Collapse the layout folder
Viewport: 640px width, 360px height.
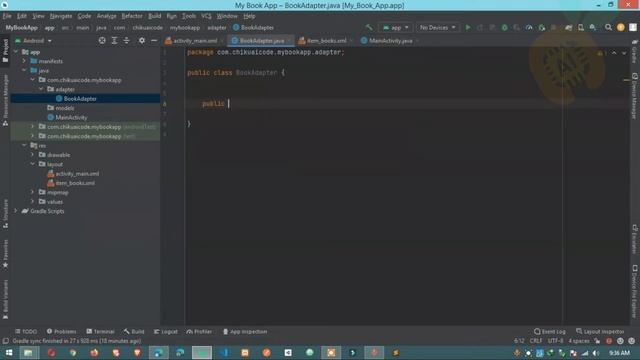pyautogui.click(x=33, y=164)
